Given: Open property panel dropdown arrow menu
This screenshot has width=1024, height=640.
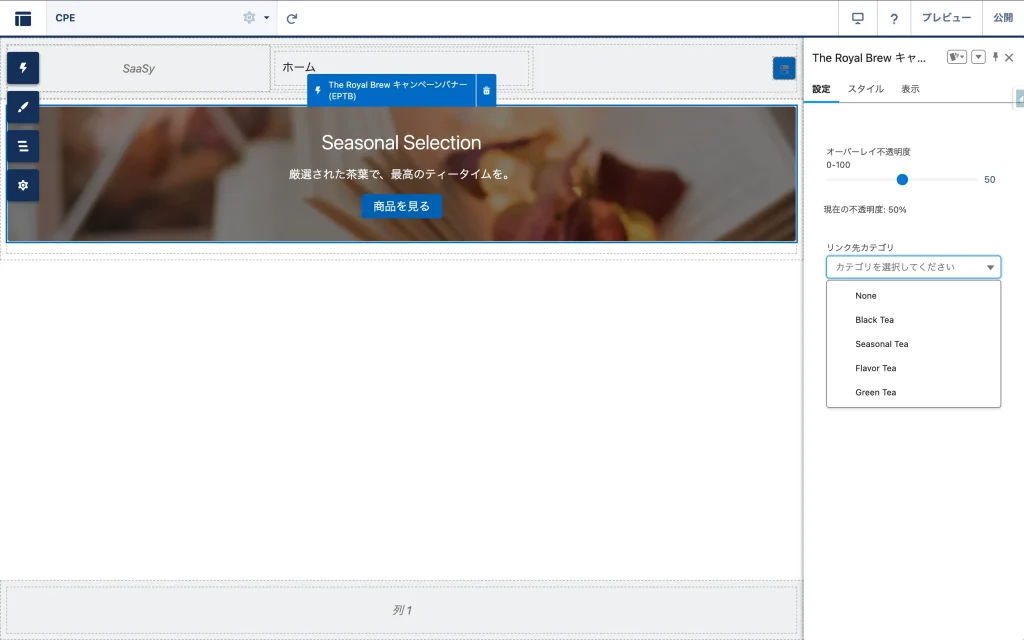Looking at the screenshot, I should 978,58.
